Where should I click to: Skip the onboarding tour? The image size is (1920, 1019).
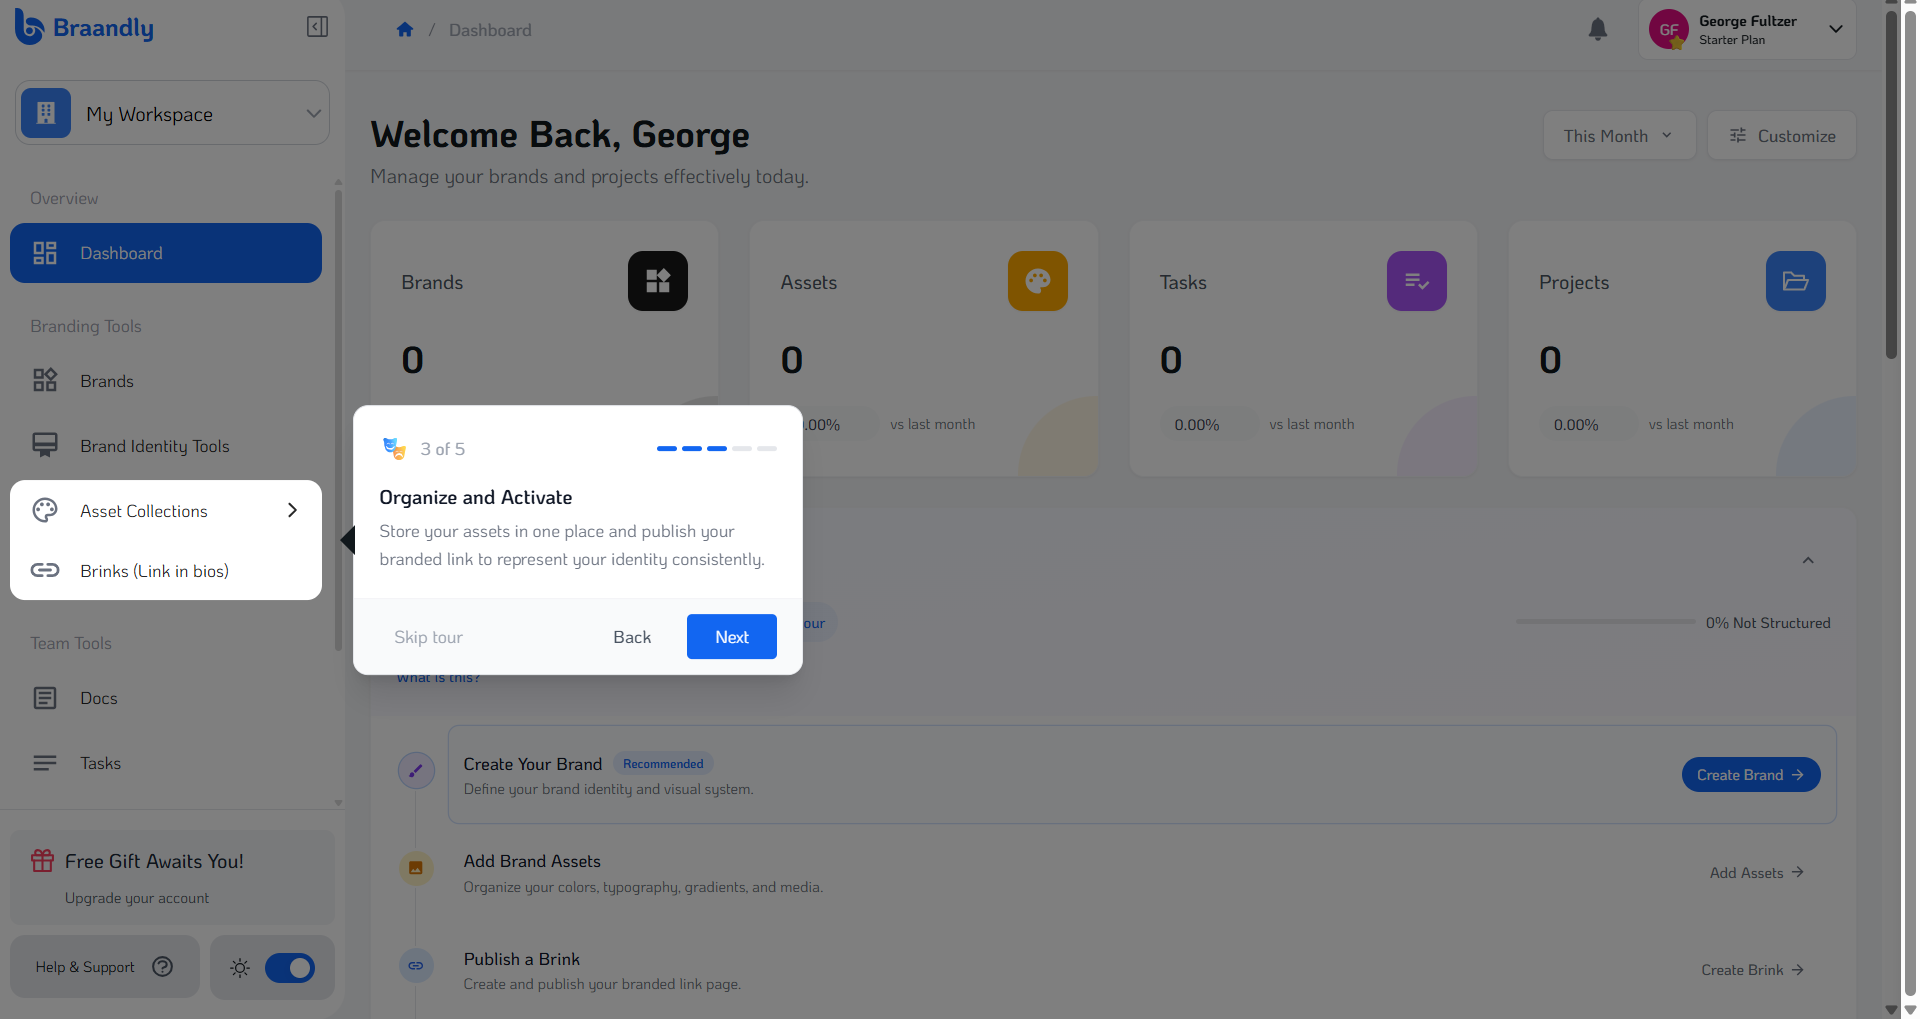coord(428,637)
